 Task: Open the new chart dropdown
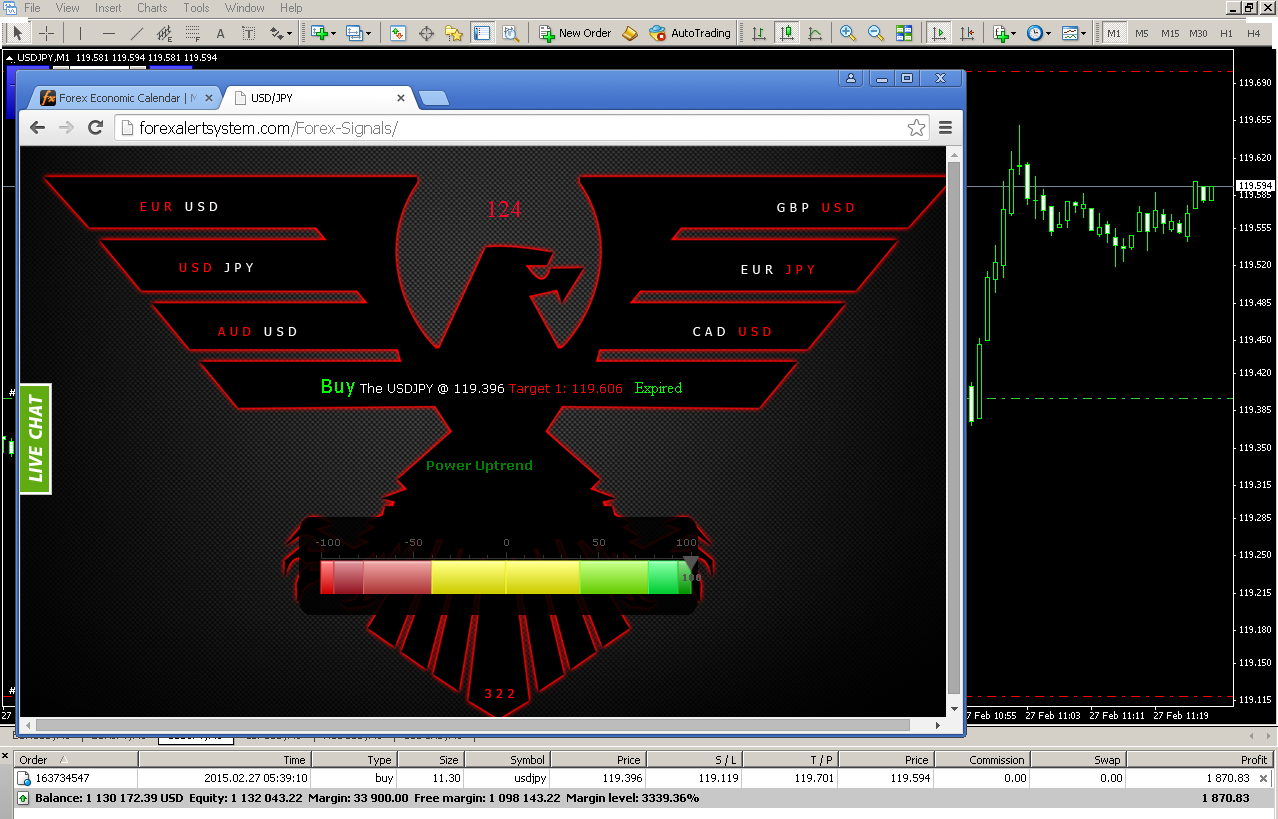(x=323, y=33)
